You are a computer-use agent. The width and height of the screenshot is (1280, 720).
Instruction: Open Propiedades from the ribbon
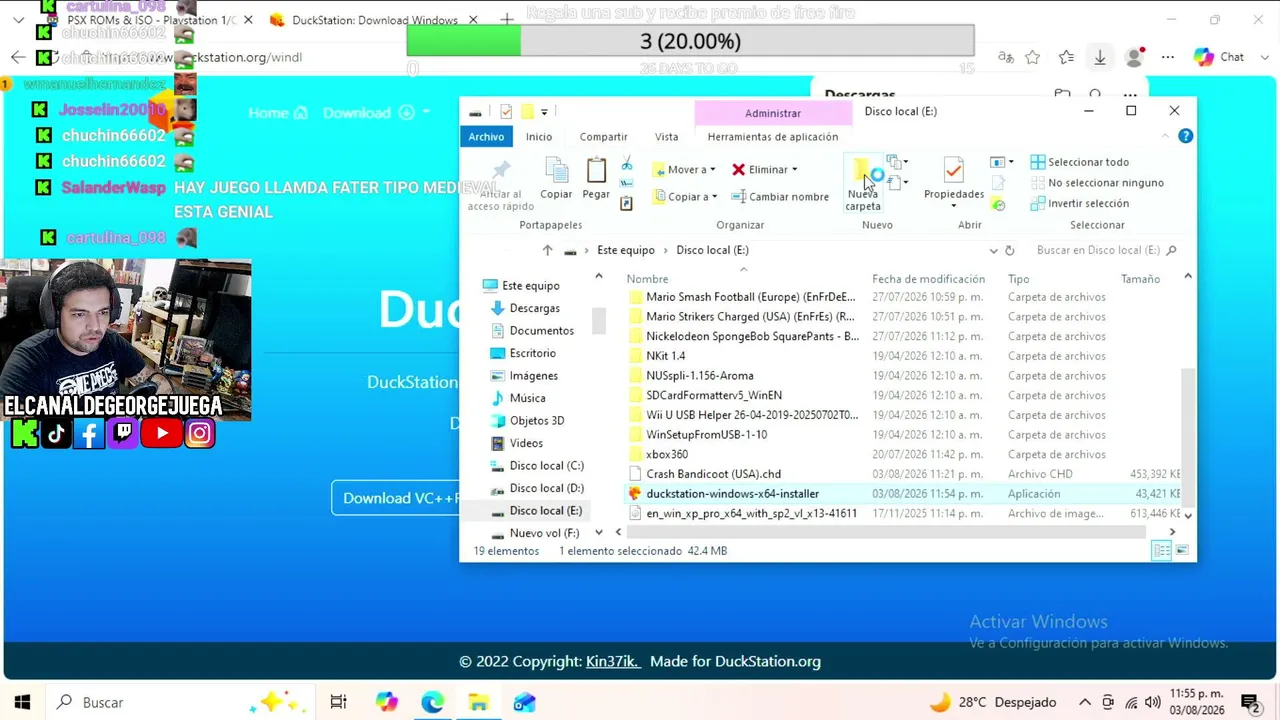pos(954,180)
